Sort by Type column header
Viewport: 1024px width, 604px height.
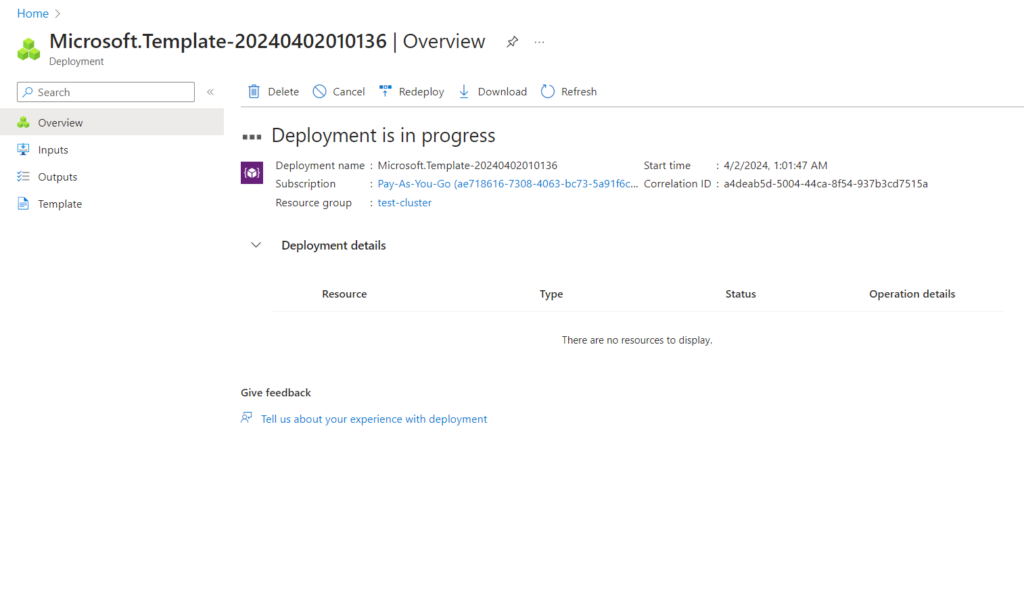(x=551, y=294)
